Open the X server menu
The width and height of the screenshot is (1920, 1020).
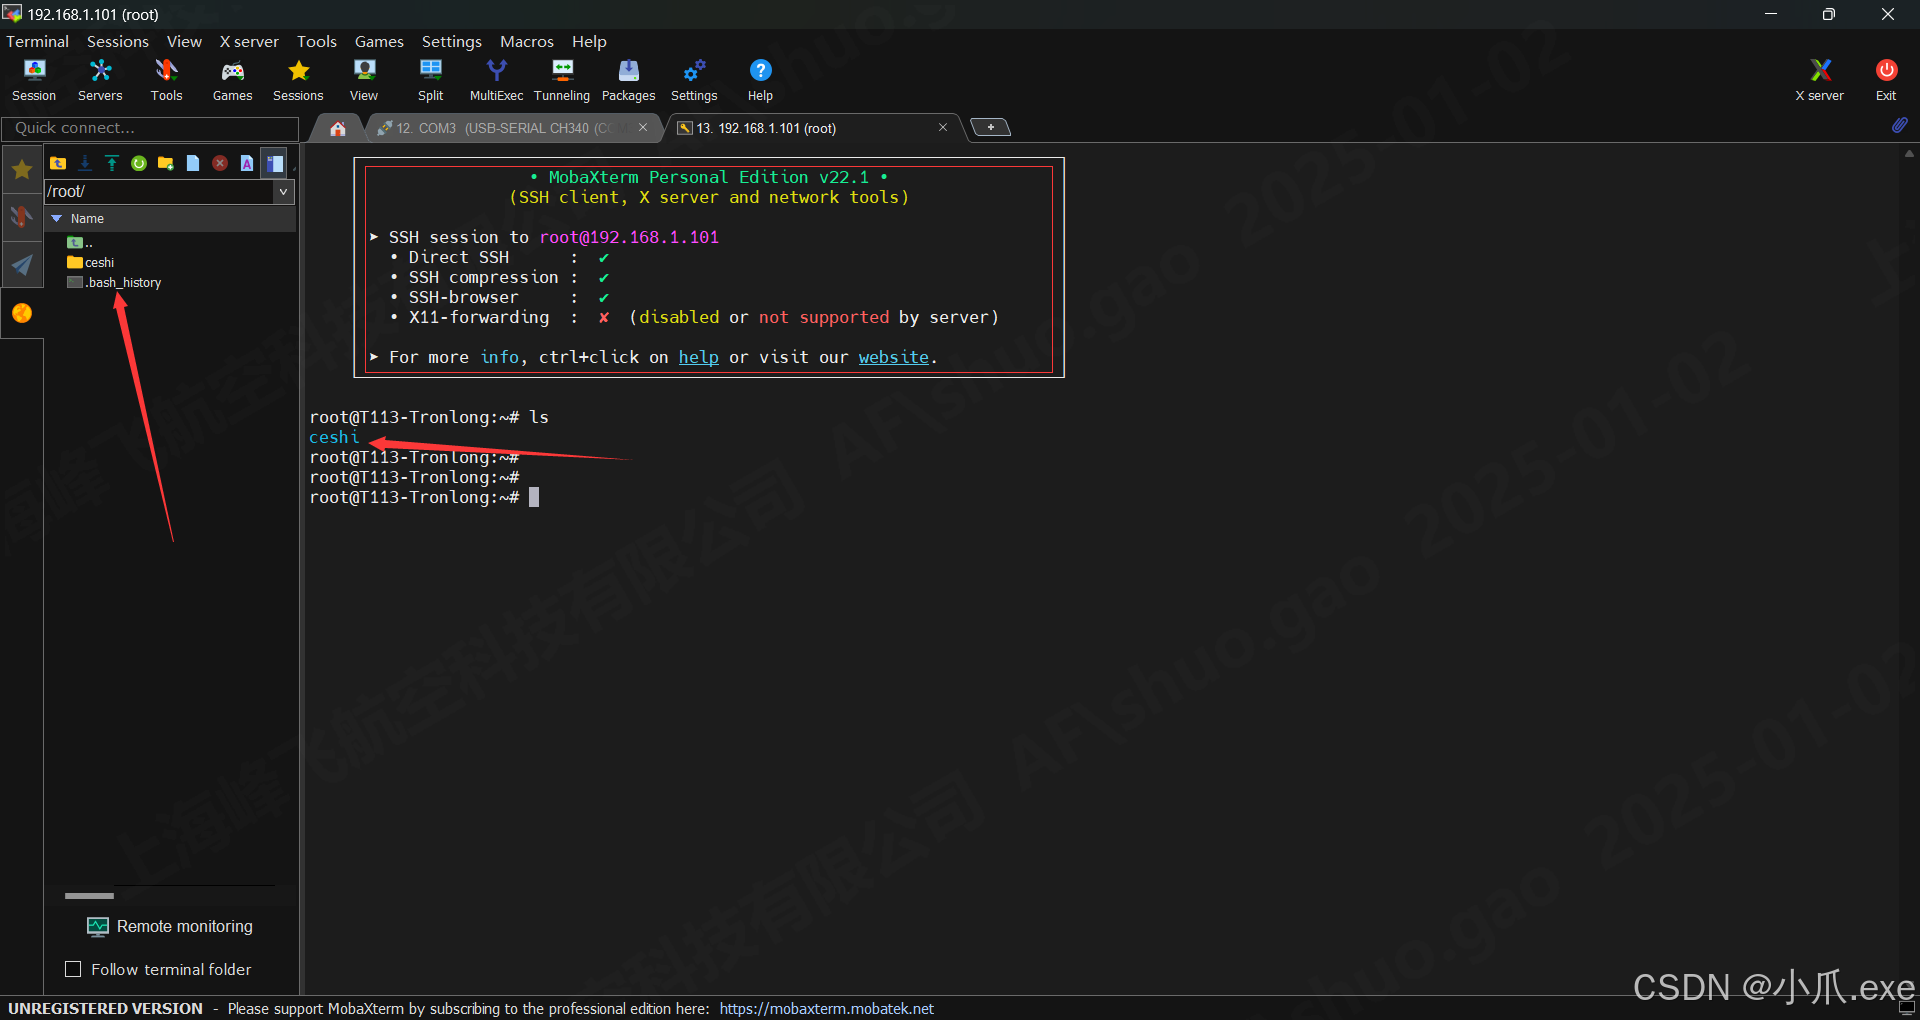coord(249,41)
